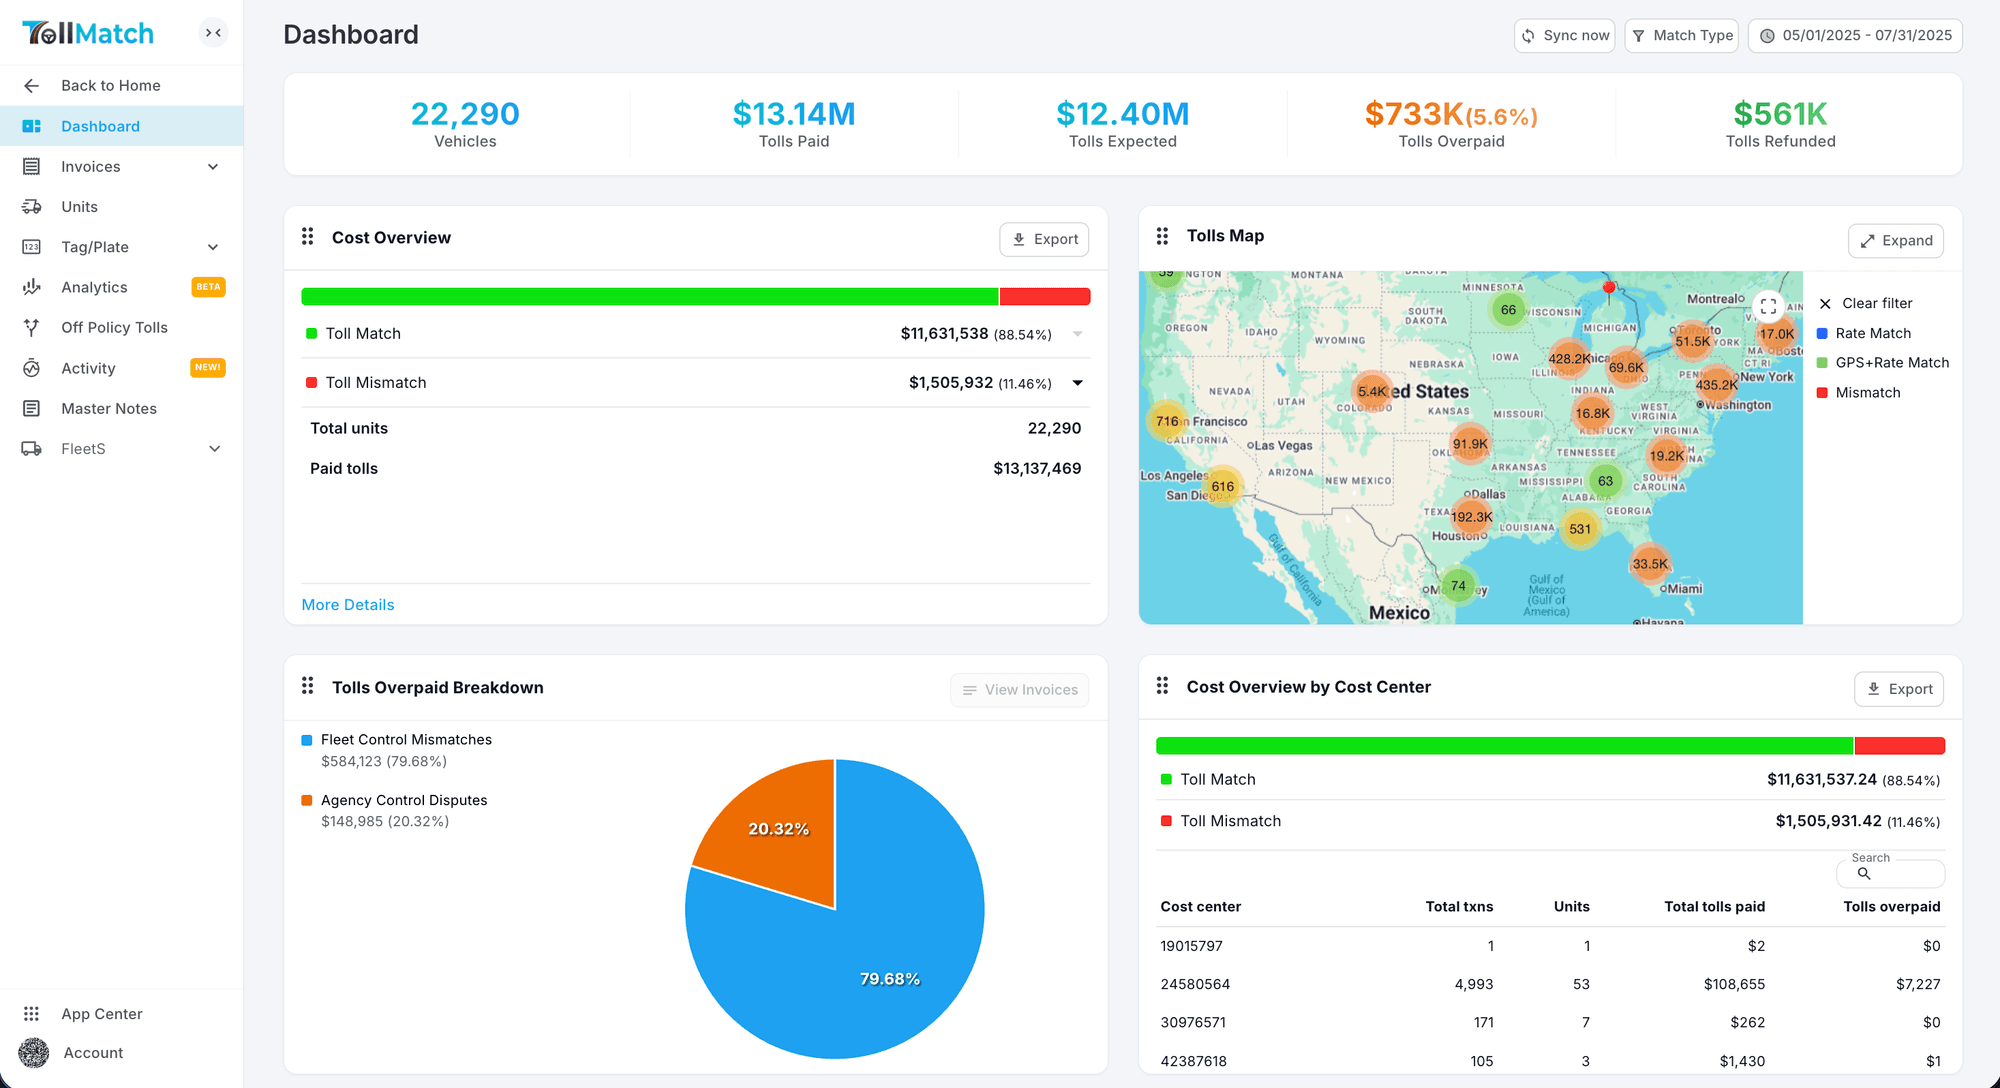Click the red segment of the Cost Overview bar
This screenshot has height=1088, width=2000.
1045,297
